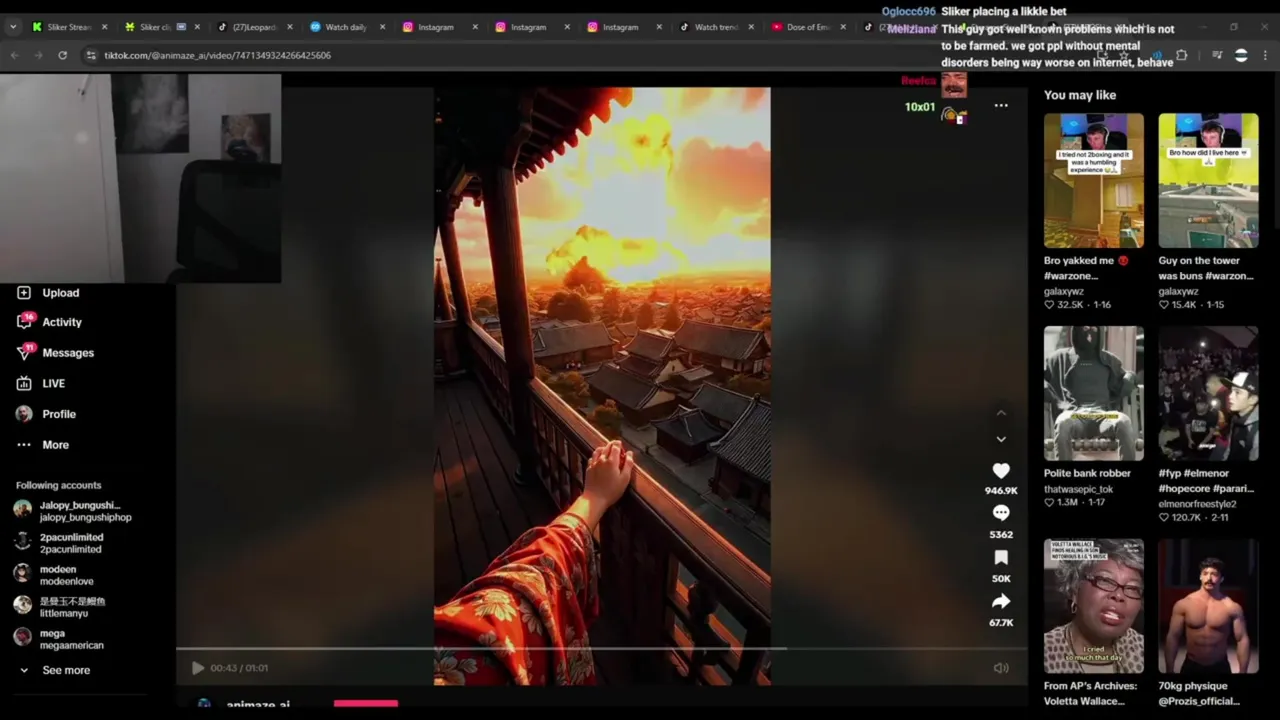Open the comments bubble showing 5362
This screenshot has width=1280, height=720.
pos(1001,513)
